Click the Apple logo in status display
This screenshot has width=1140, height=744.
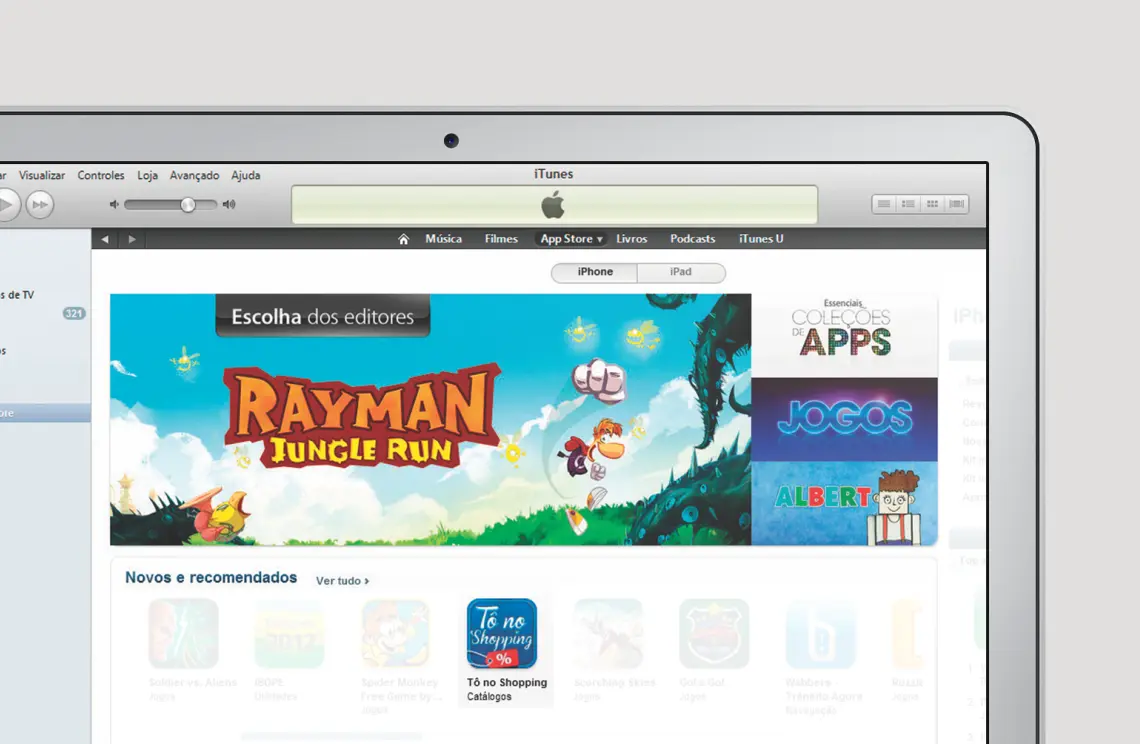click(553, 205)
